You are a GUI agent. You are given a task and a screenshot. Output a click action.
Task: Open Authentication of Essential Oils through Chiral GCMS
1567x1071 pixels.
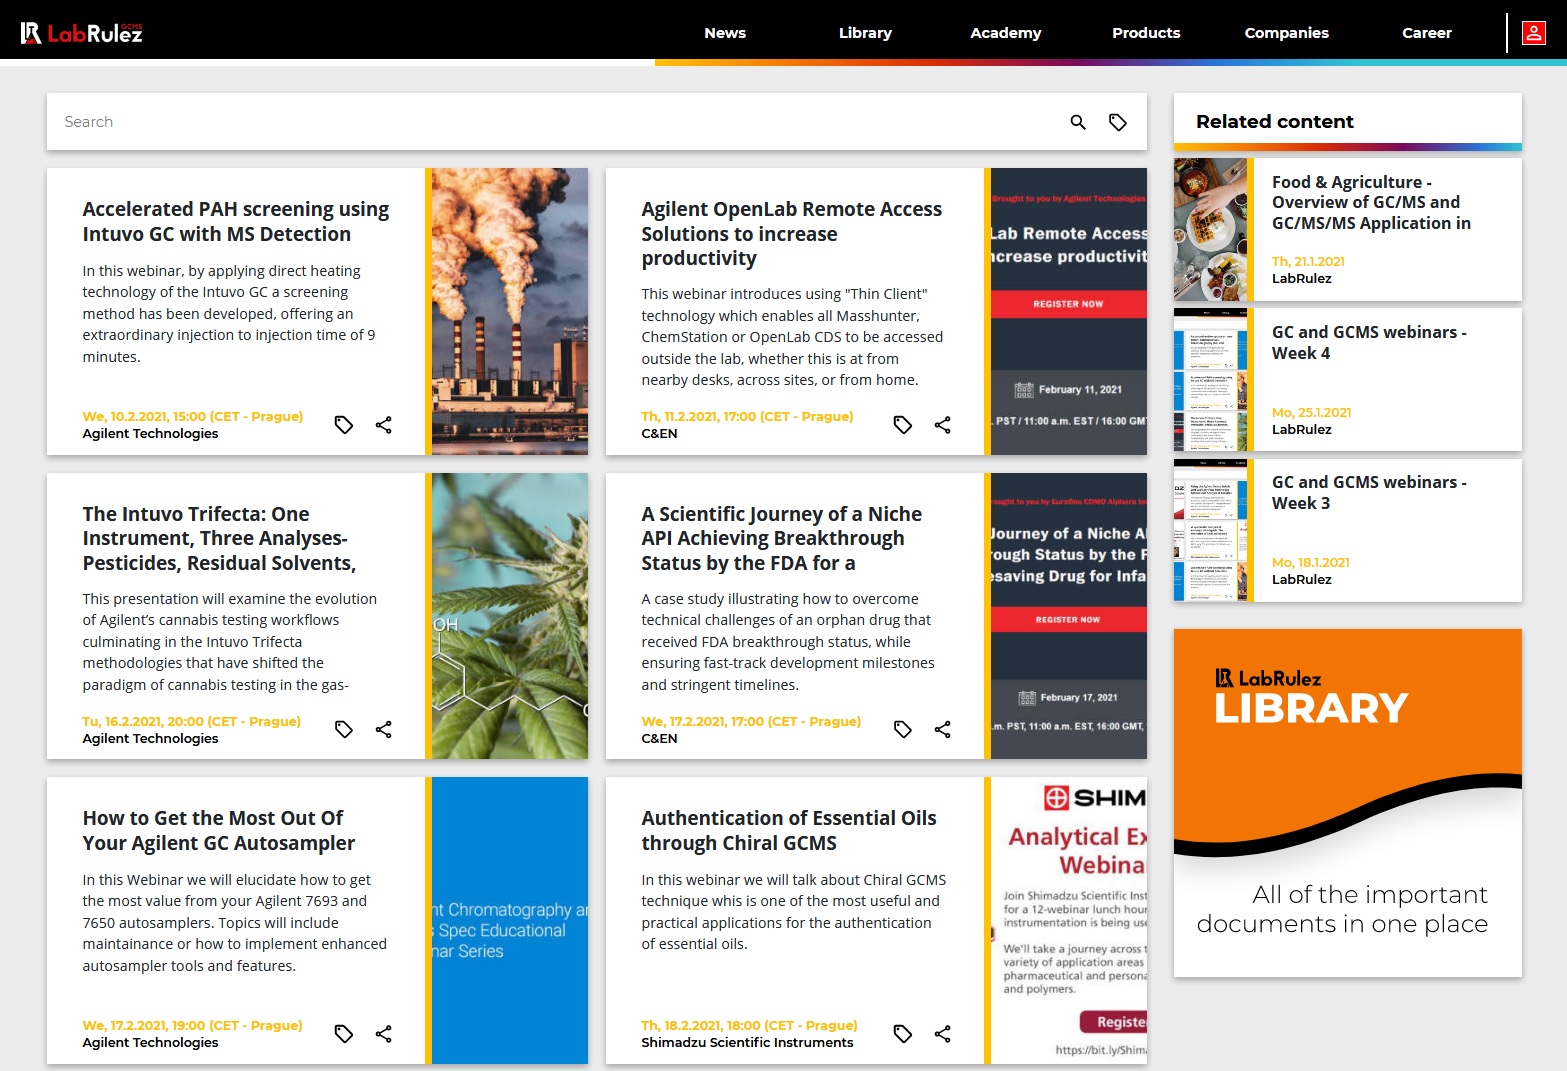(x=789, y=830)
